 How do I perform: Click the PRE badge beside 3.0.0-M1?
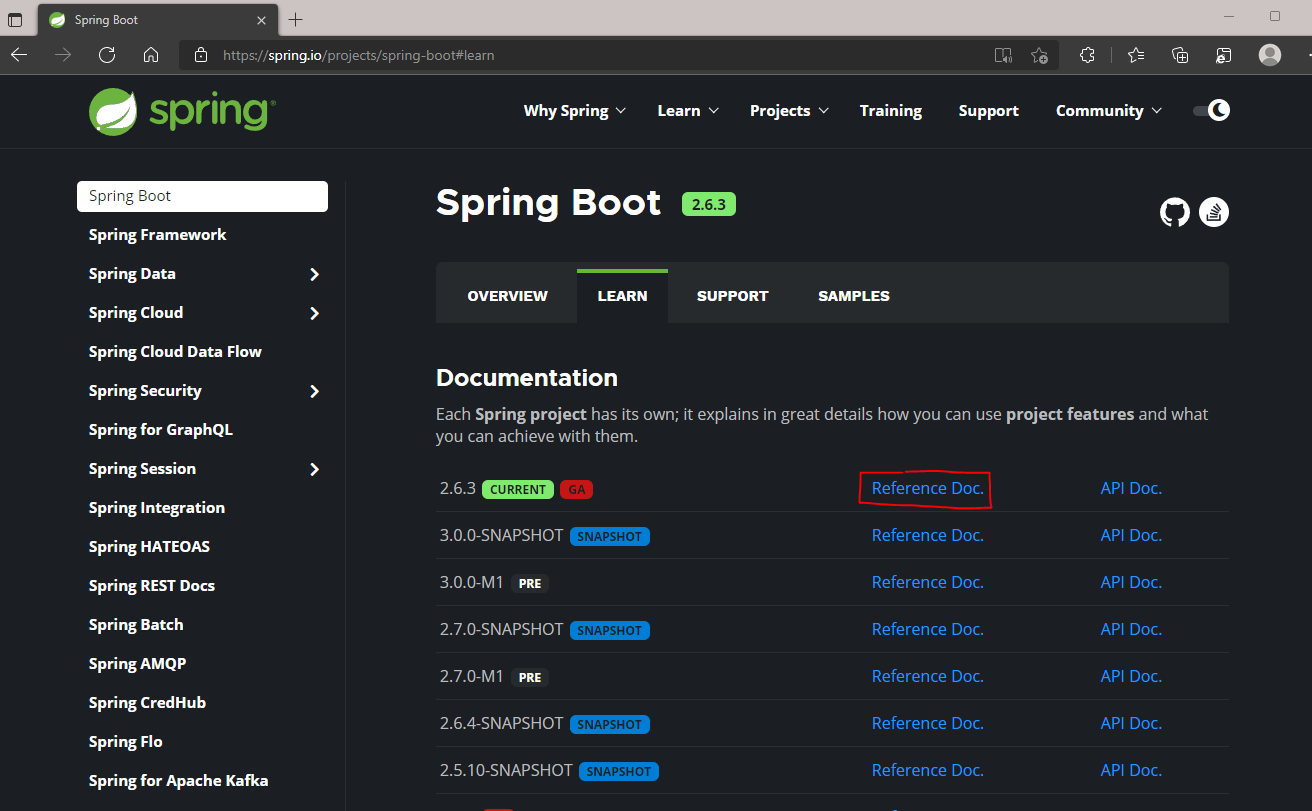tap(530, 584)
